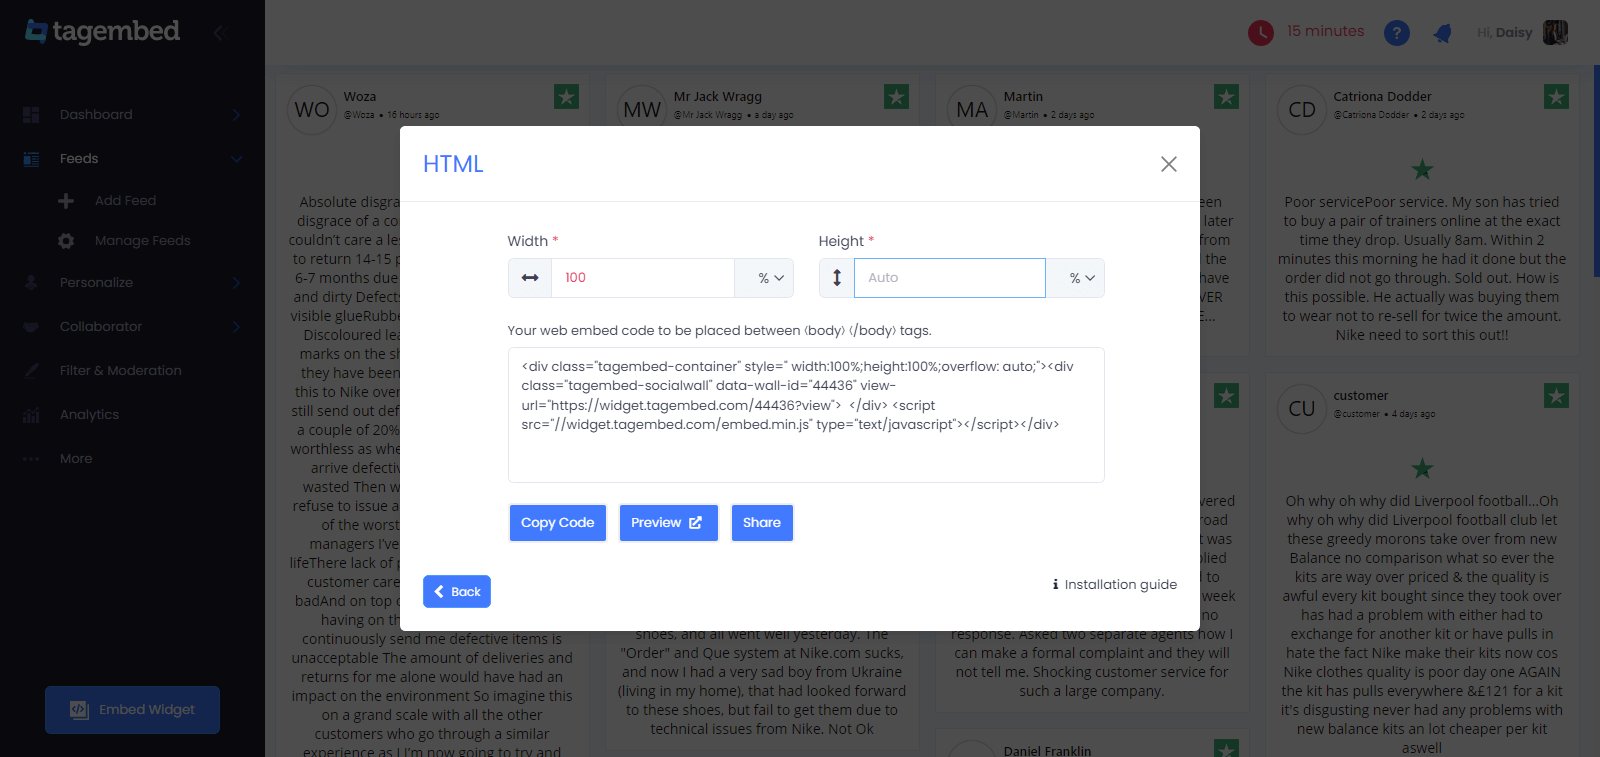Expand the Personalize chevron
The image size is (1600, 757).
(x=237, y=283)
